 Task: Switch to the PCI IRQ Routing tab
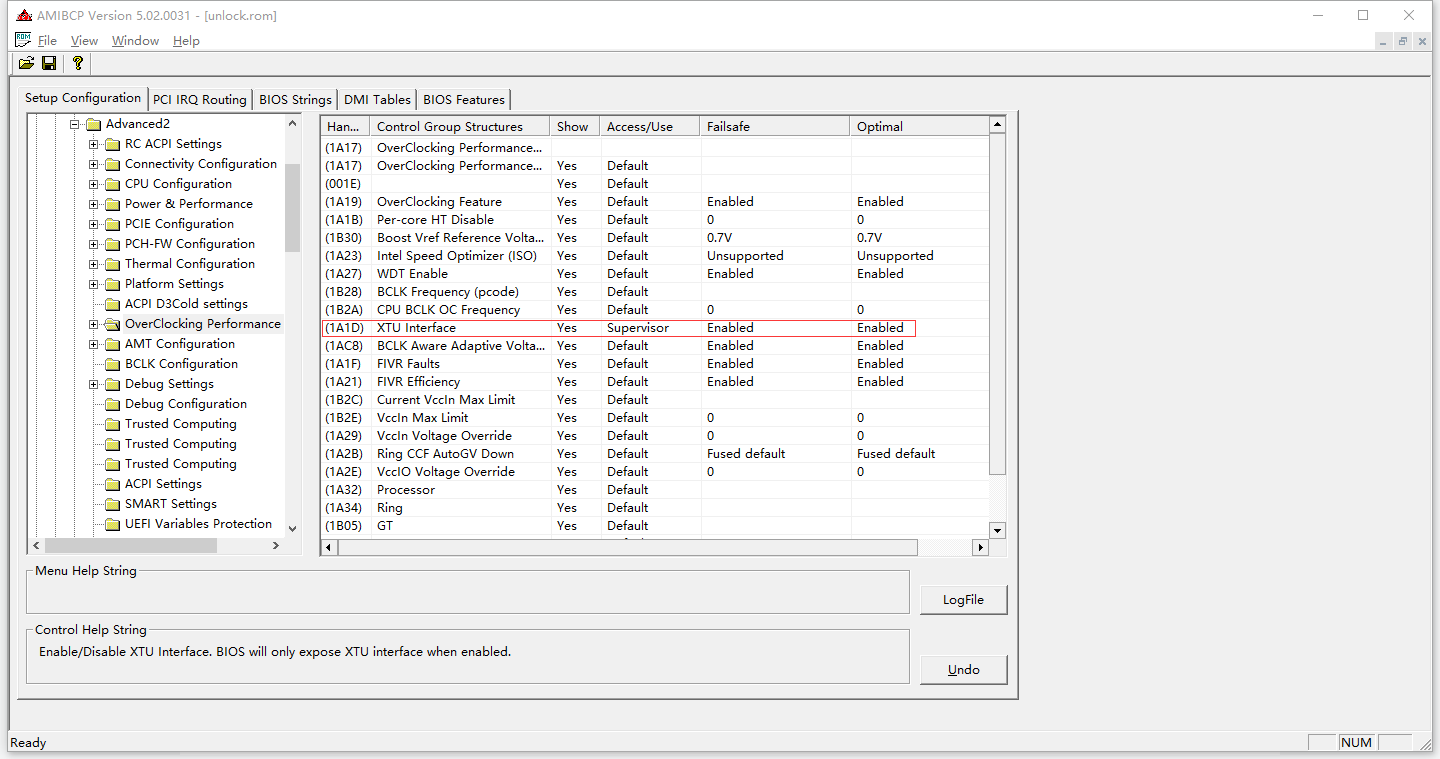[200, 99]
